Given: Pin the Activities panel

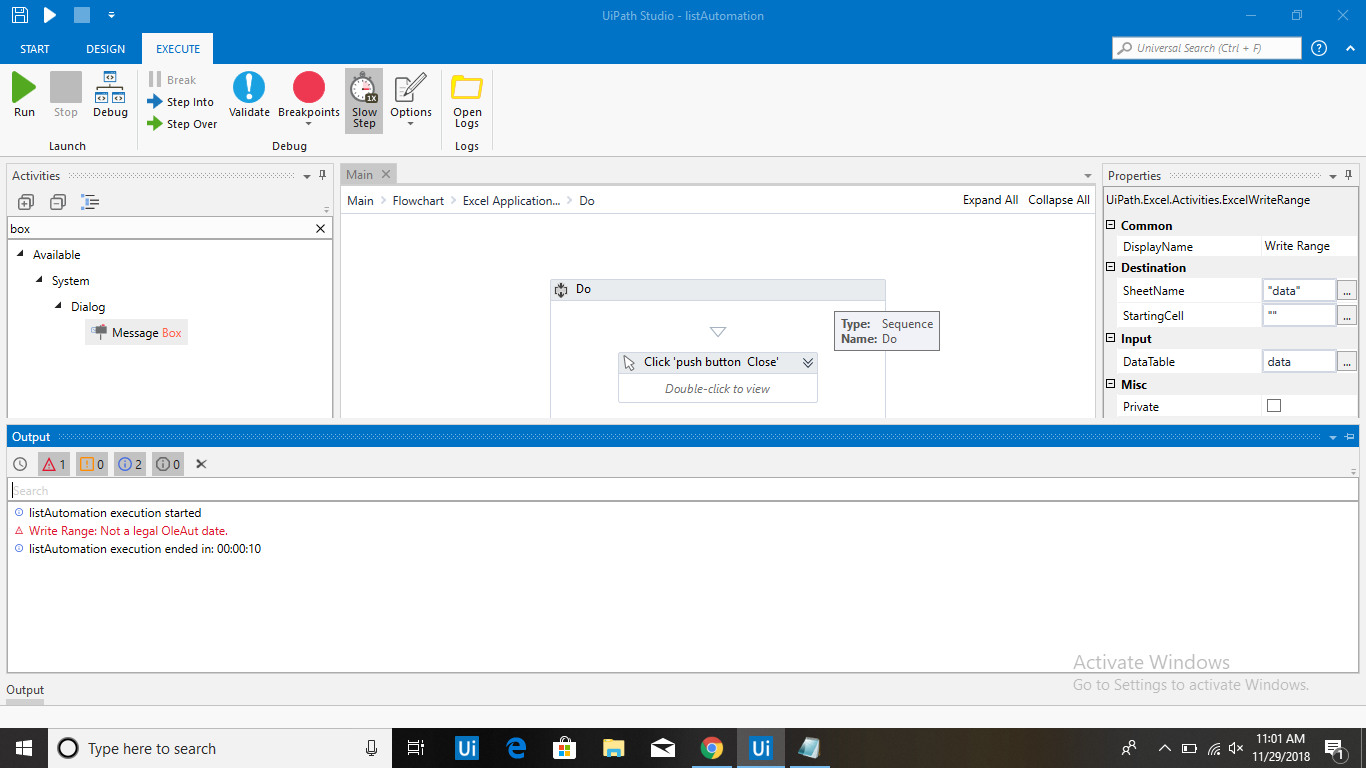Looking at the screenshot, I should (323, 175).
